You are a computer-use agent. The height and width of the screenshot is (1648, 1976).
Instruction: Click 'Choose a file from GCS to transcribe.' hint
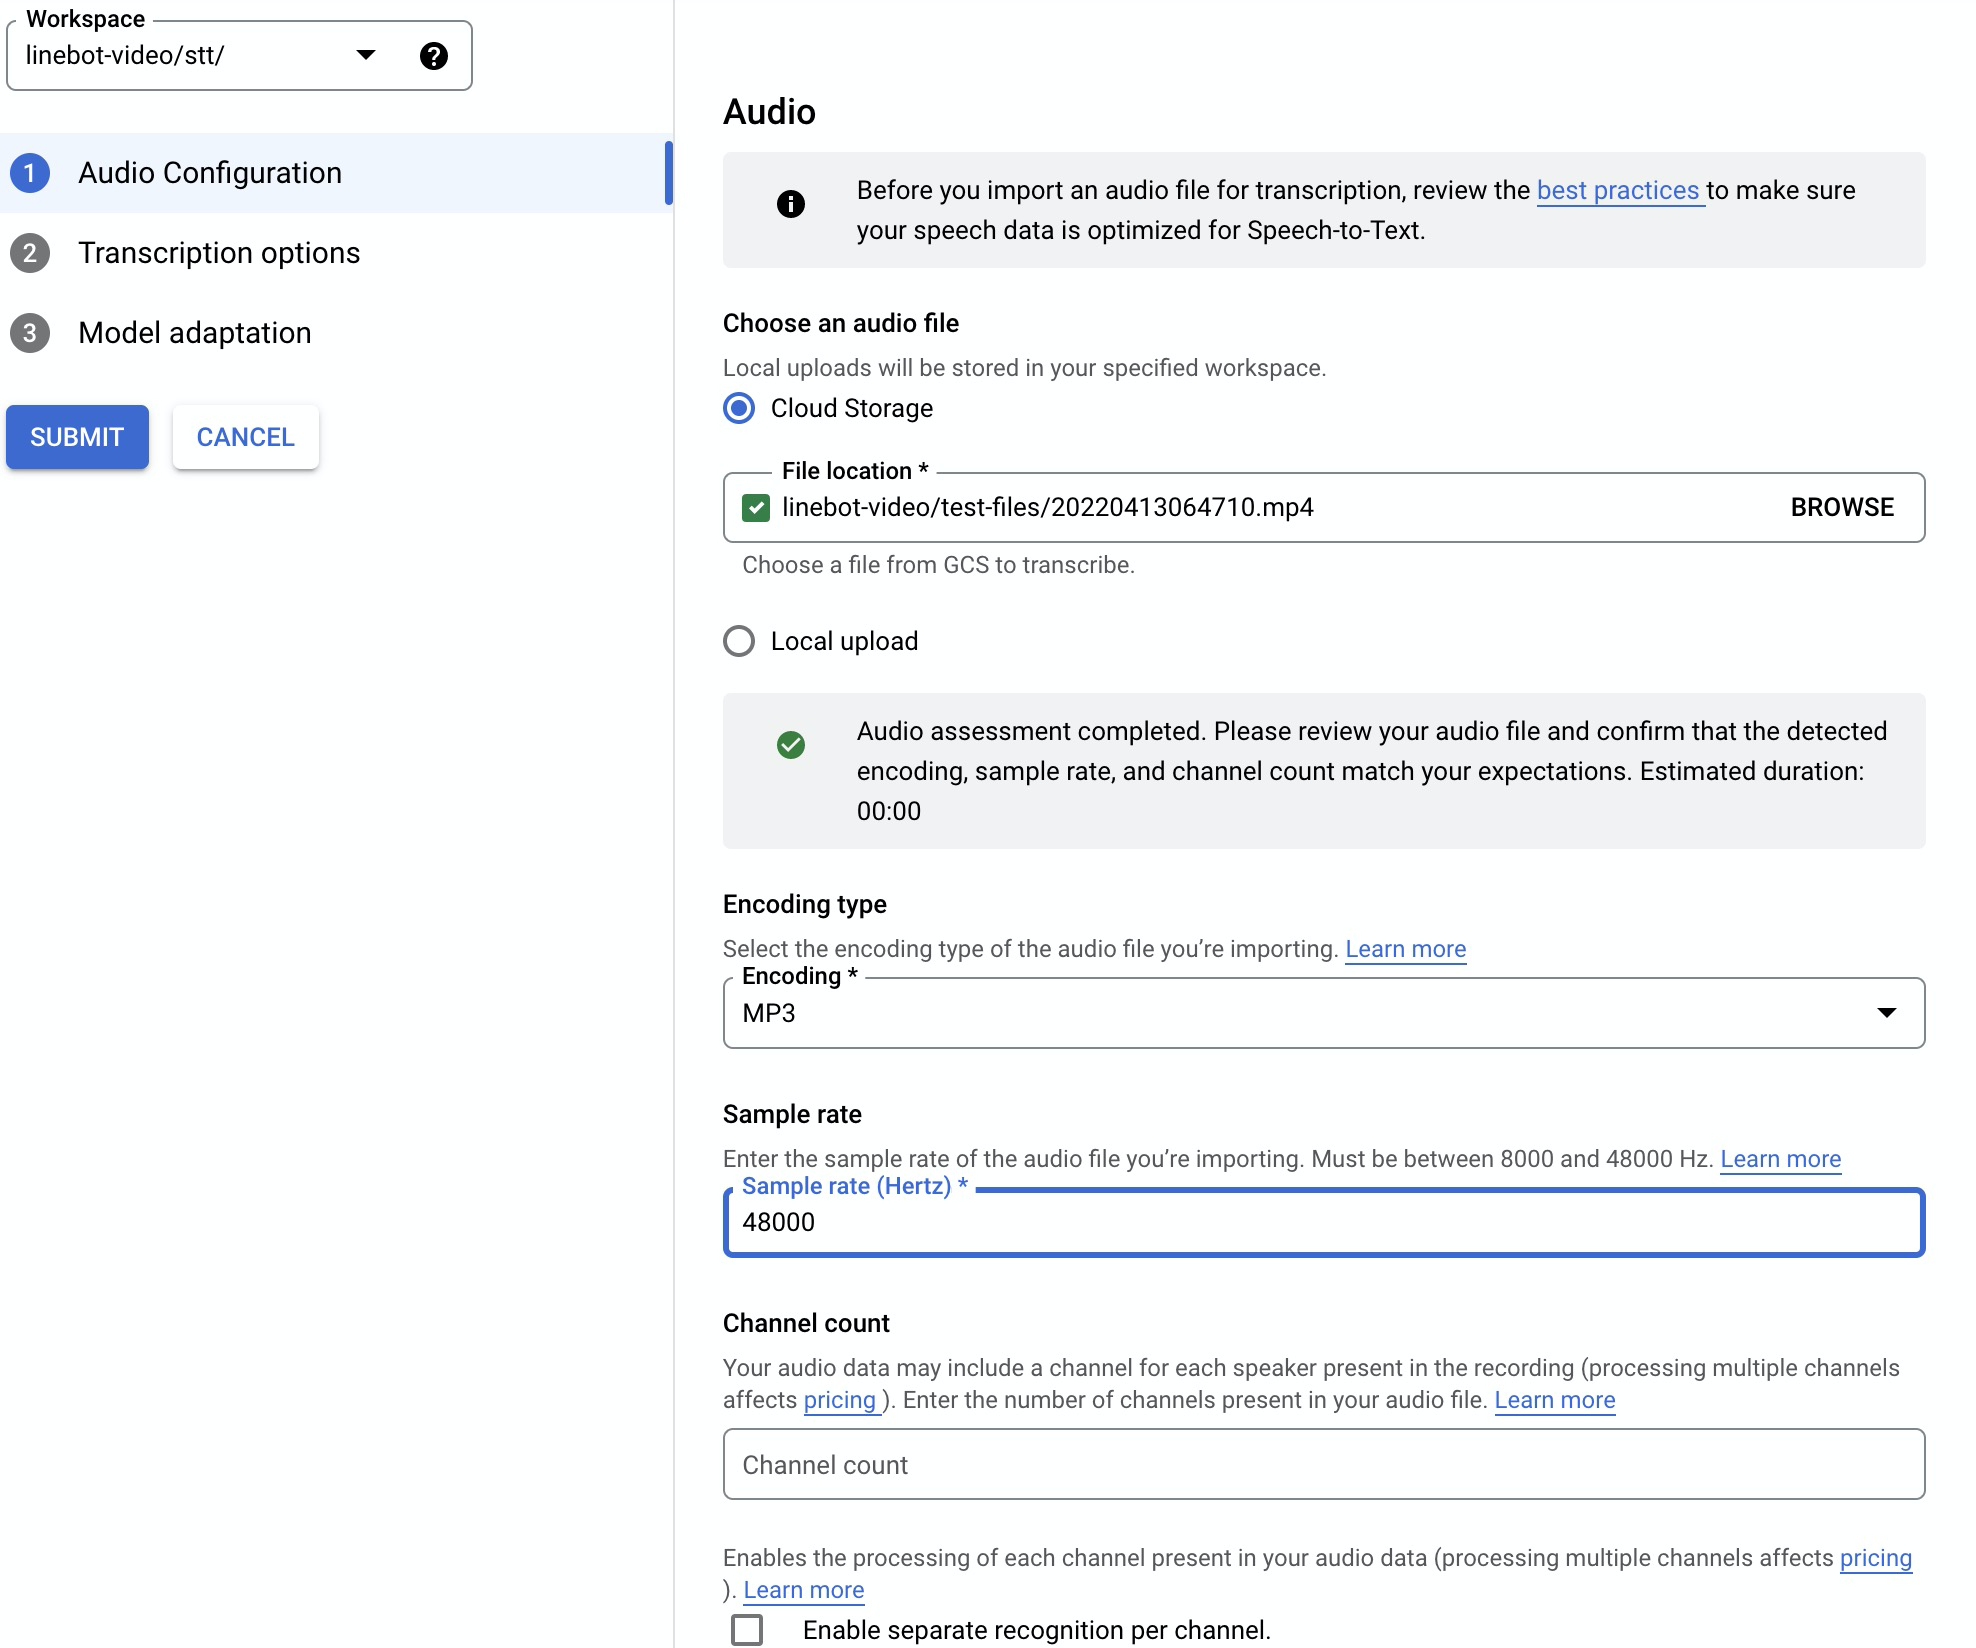[938, 565]
